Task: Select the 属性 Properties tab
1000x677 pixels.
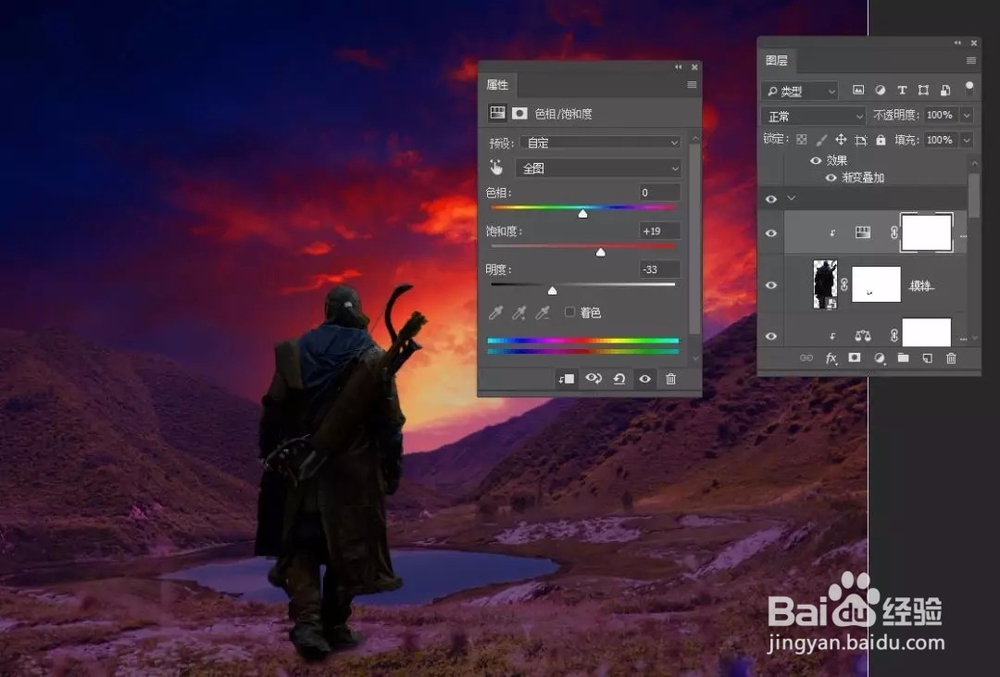Action: click(x=497, y=85)
